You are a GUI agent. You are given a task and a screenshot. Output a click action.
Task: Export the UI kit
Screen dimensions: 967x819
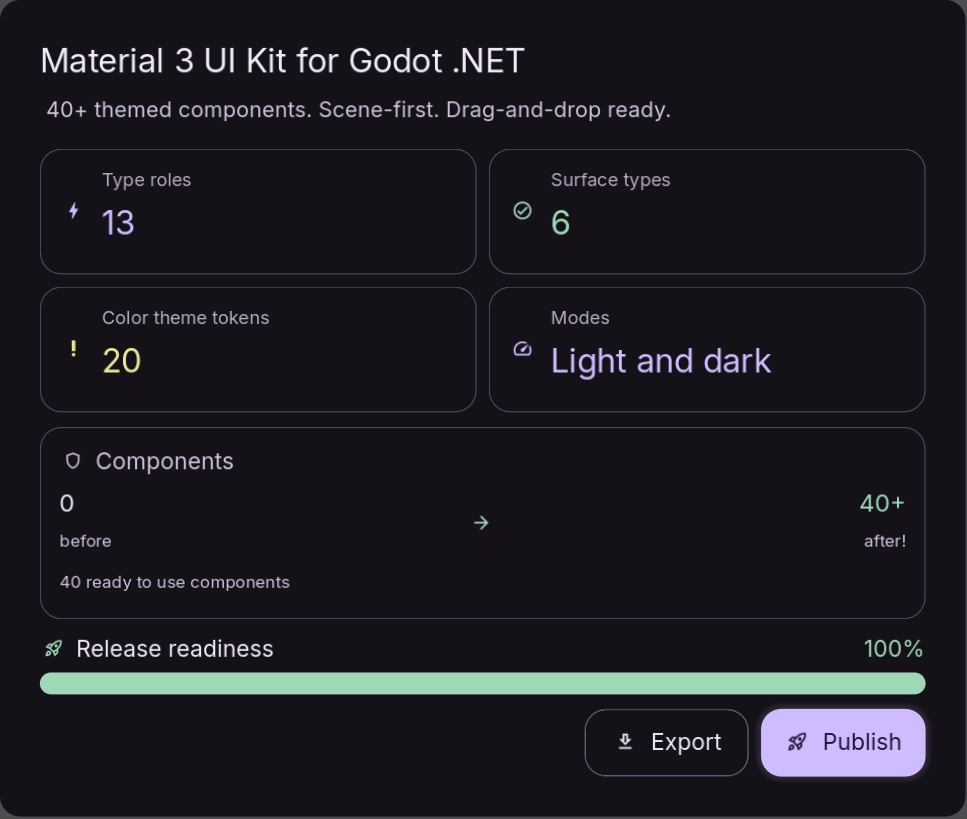point(666,743)
